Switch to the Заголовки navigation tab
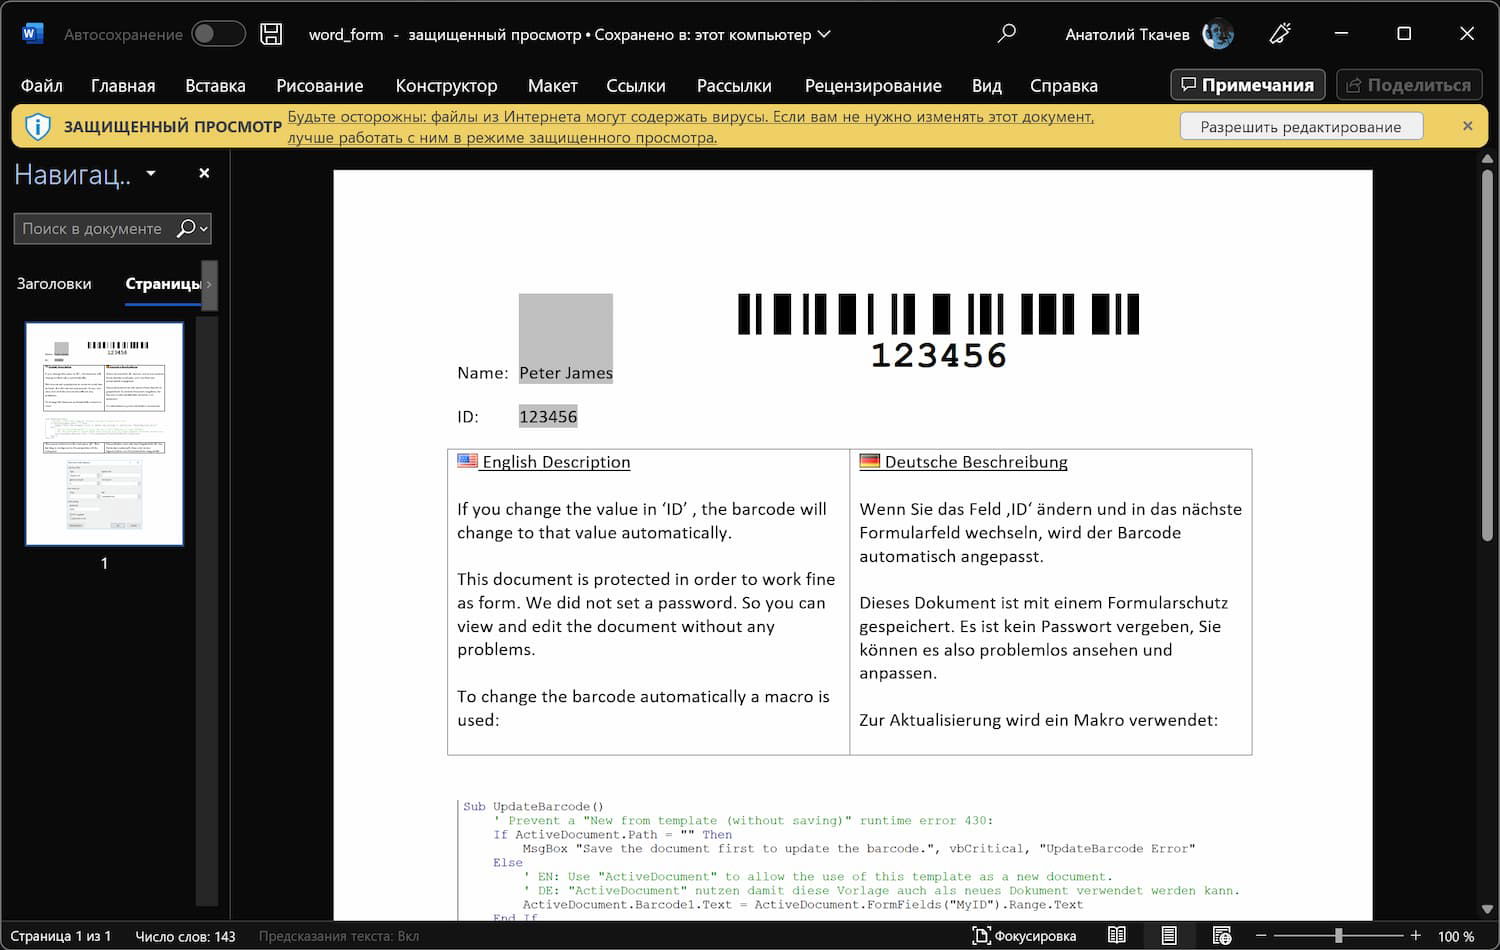1500x950 pixels. [x=54, y=284]
